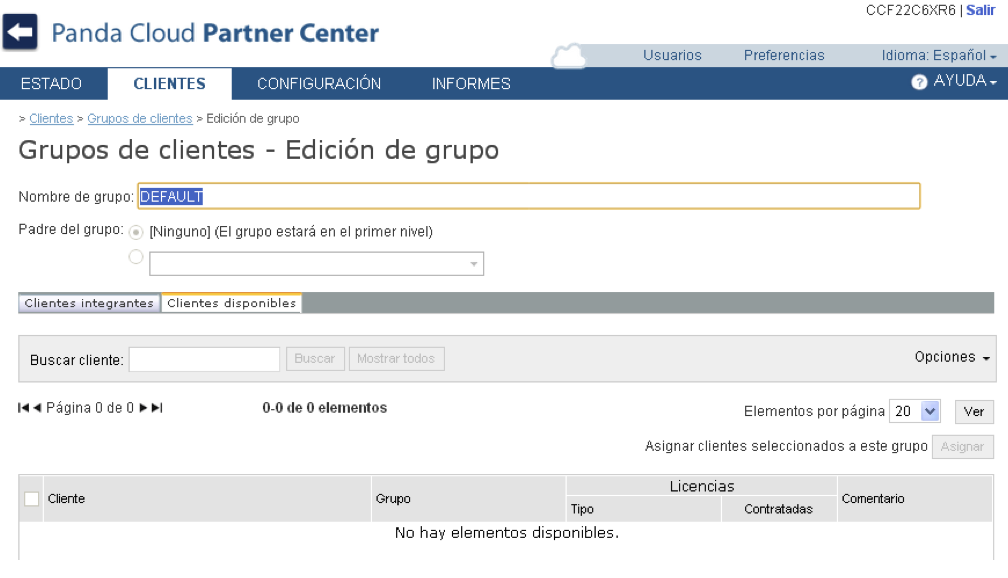Open the INFORMES menu tab
The width and height of the screenshot is (1008, 578).
pyautogui.click(x=471, y=84)
